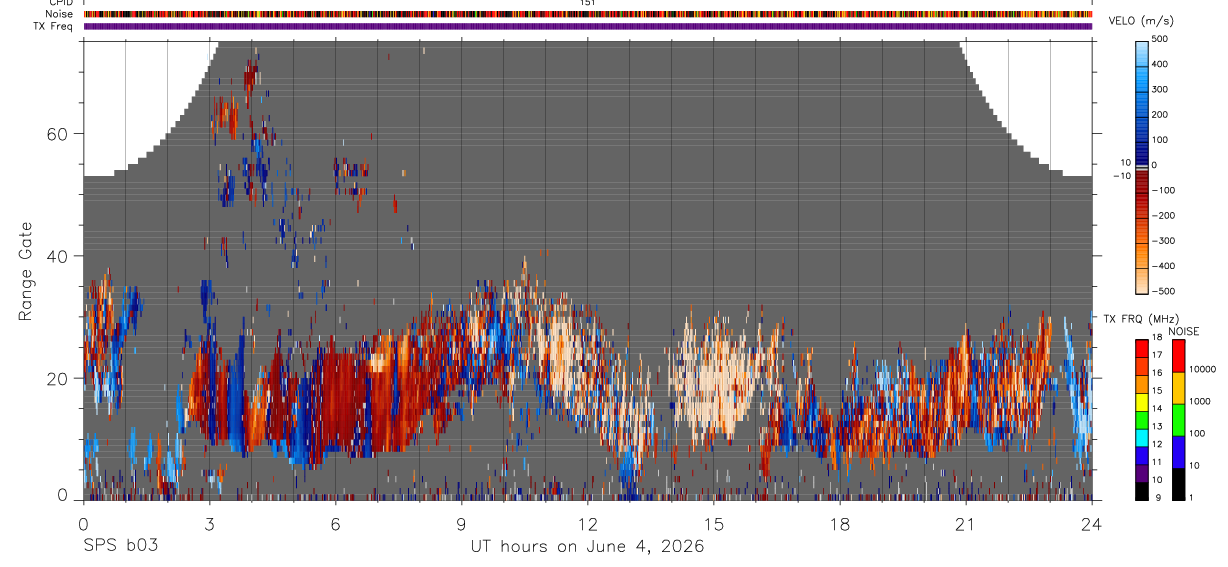
Task: Click the '15' TX frequency scale label
Action: coord(1159,391)
